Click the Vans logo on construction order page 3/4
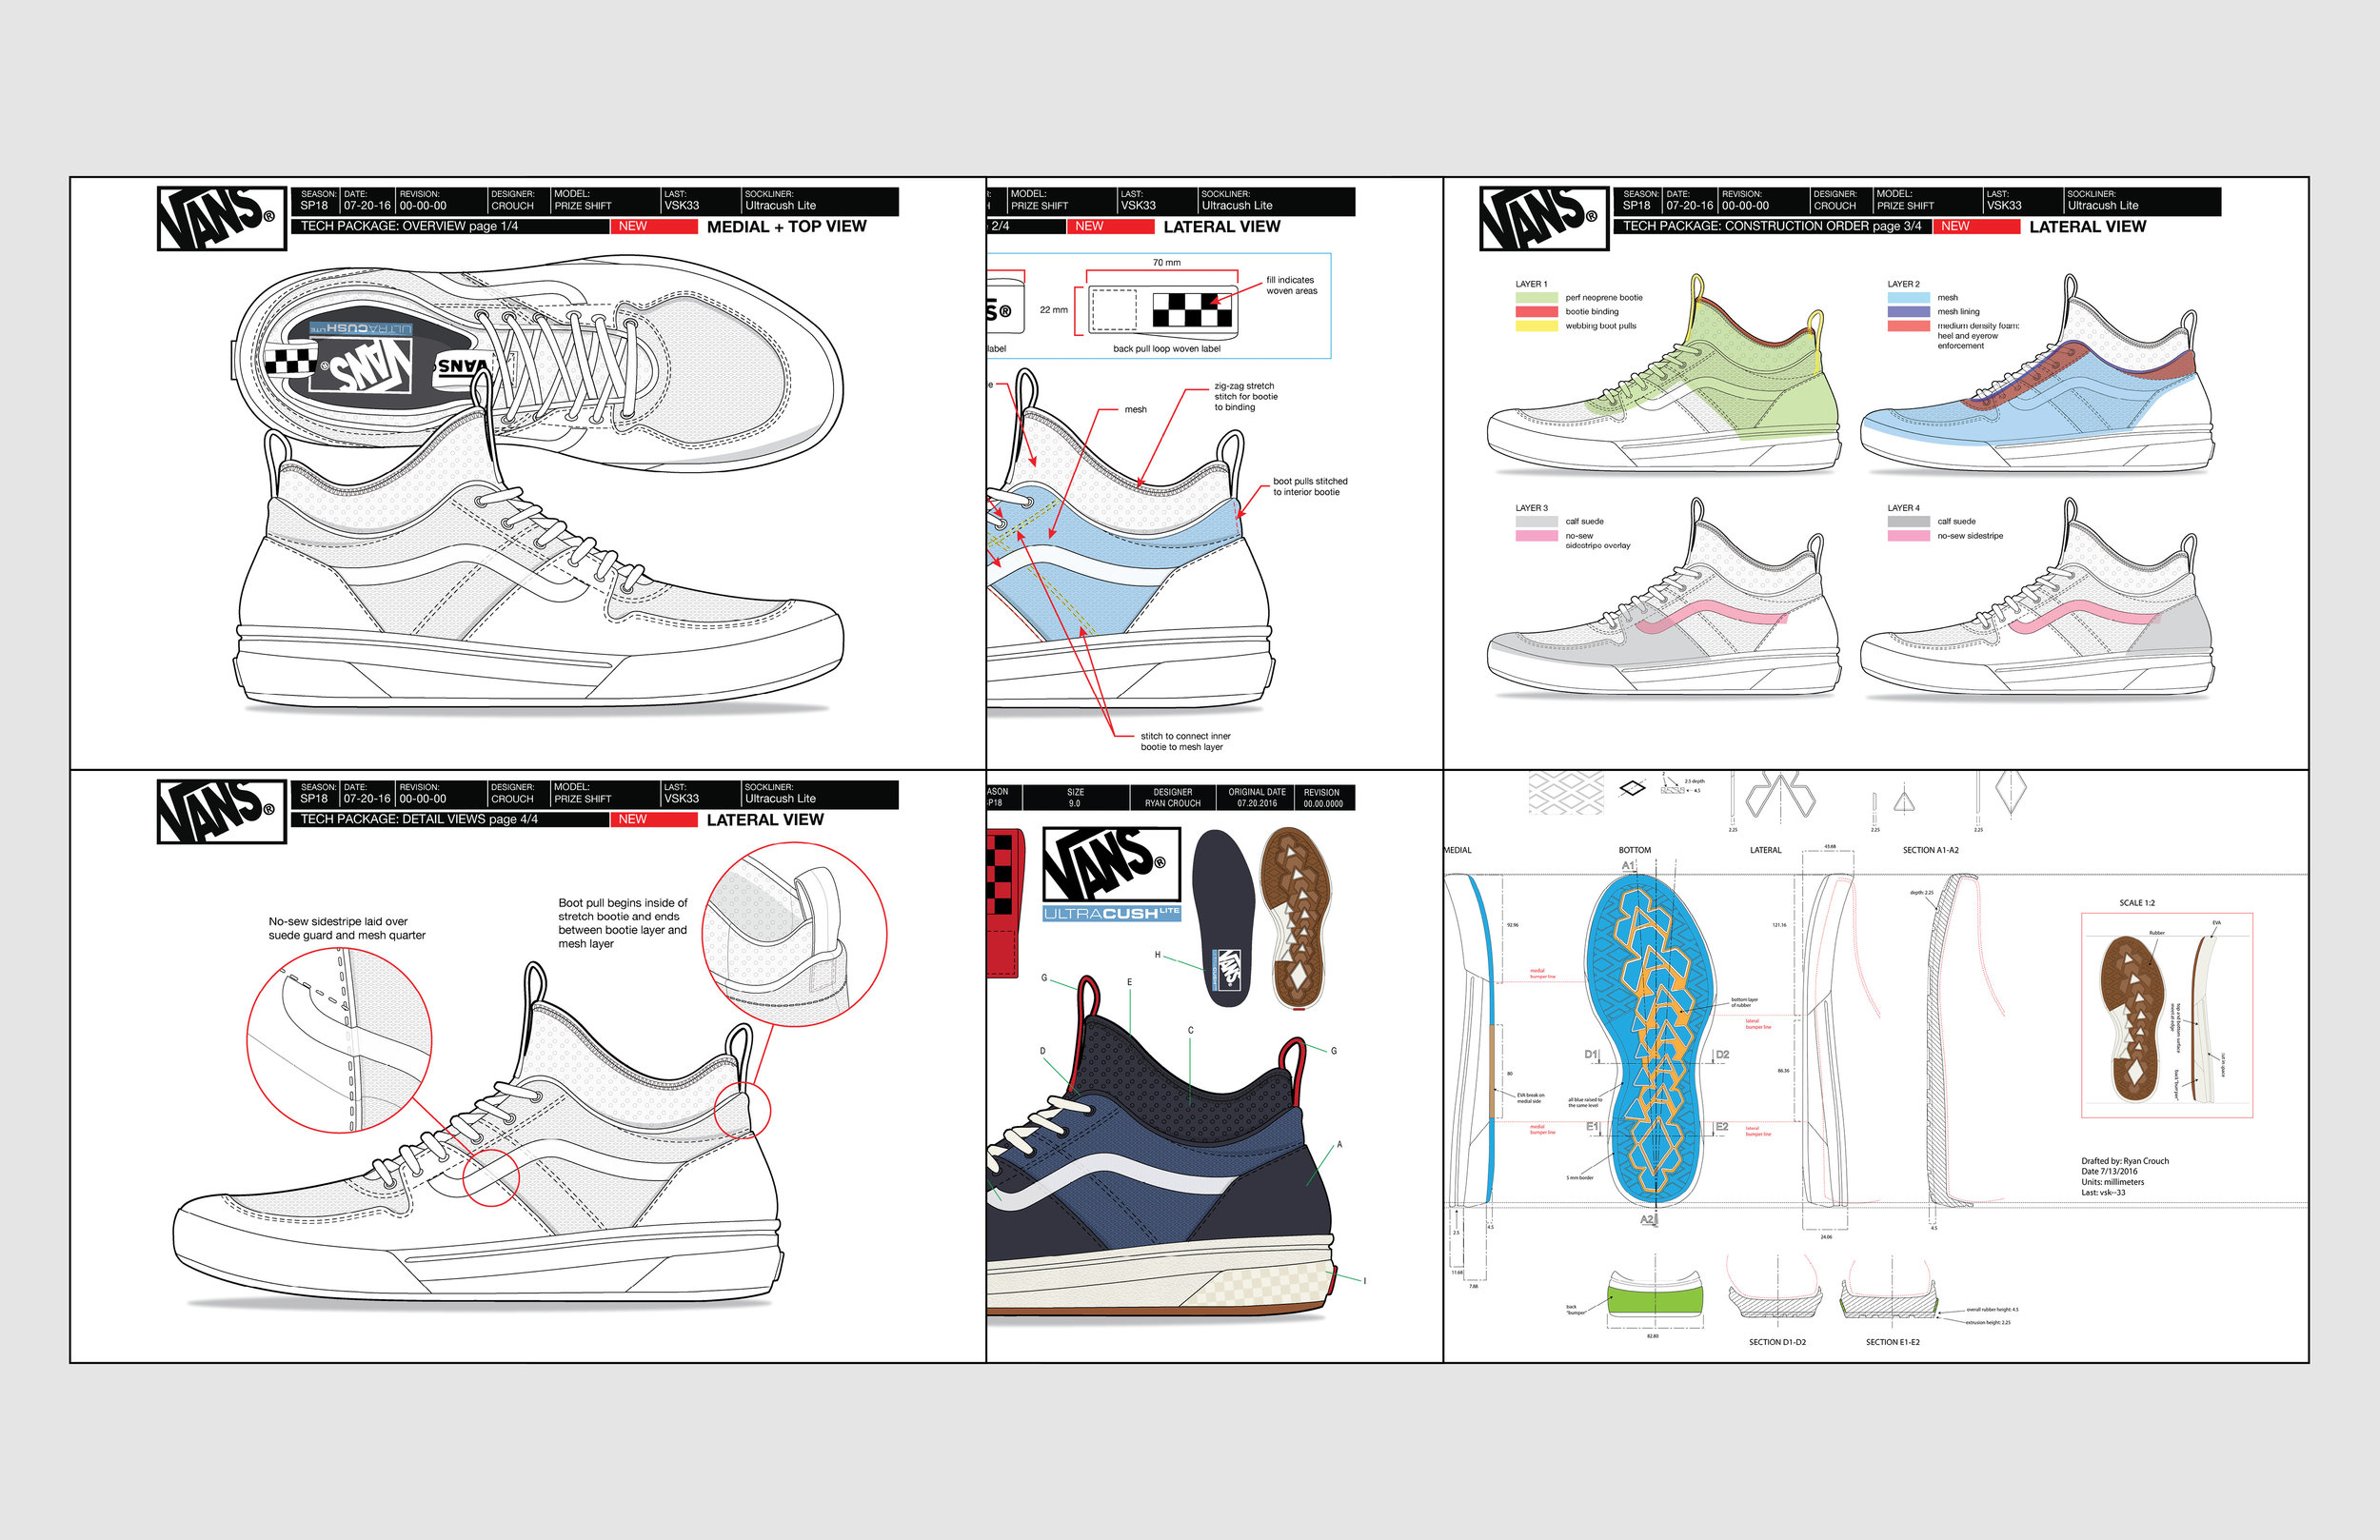The width and height of the screenshot is (2380, 1540). coord(1544,218)
